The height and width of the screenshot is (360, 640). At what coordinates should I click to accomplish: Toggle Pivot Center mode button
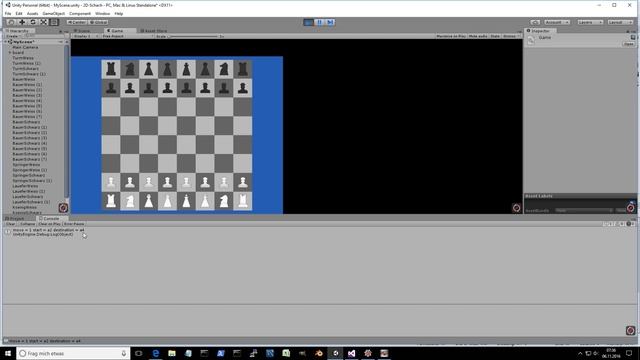click(x=77, y=22)
